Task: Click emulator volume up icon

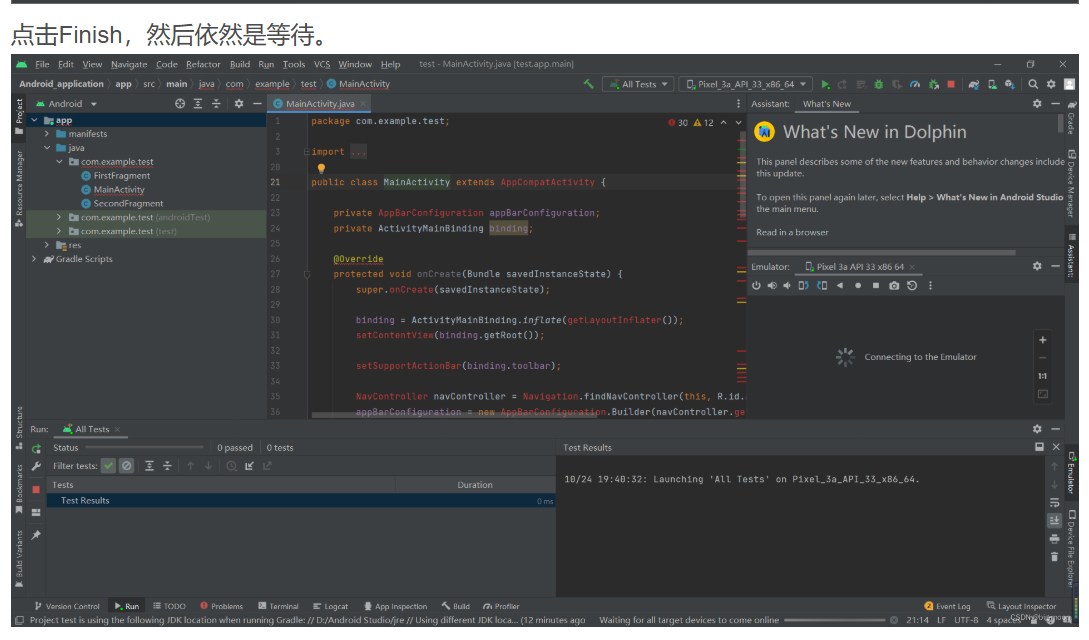Action: pos(772,285)
